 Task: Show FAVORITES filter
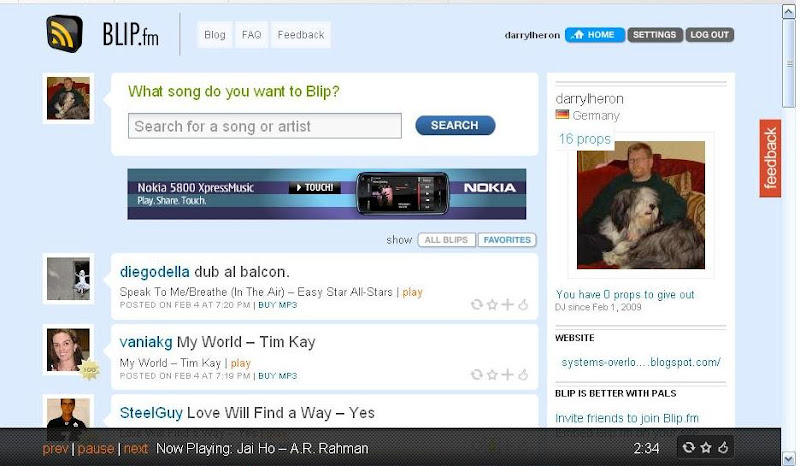click(x=507, y=240)
